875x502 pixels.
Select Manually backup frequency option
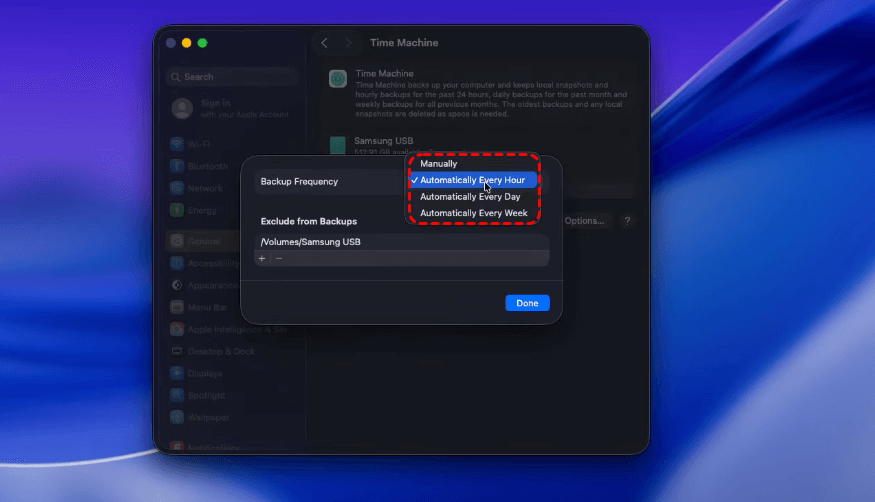[x=438, y=163]
